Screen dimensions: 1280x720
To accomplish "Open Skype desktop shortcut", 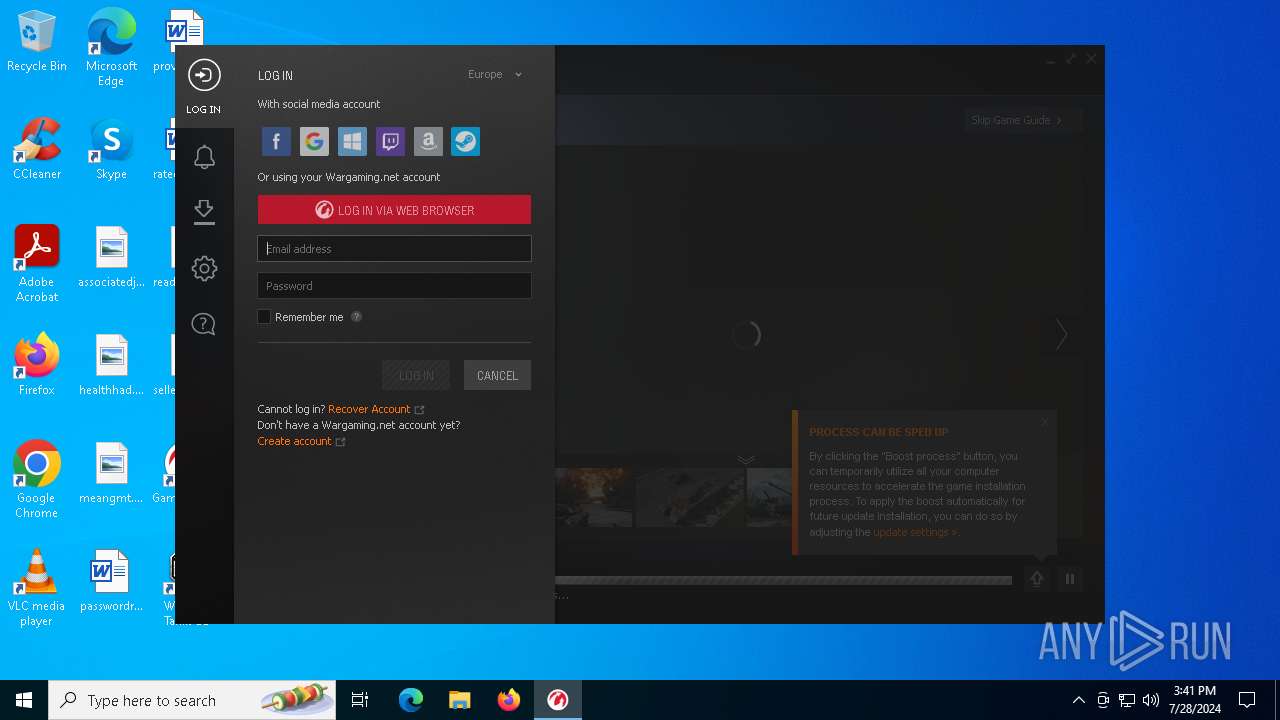I will pyautogui.click(x=111, y=150).
